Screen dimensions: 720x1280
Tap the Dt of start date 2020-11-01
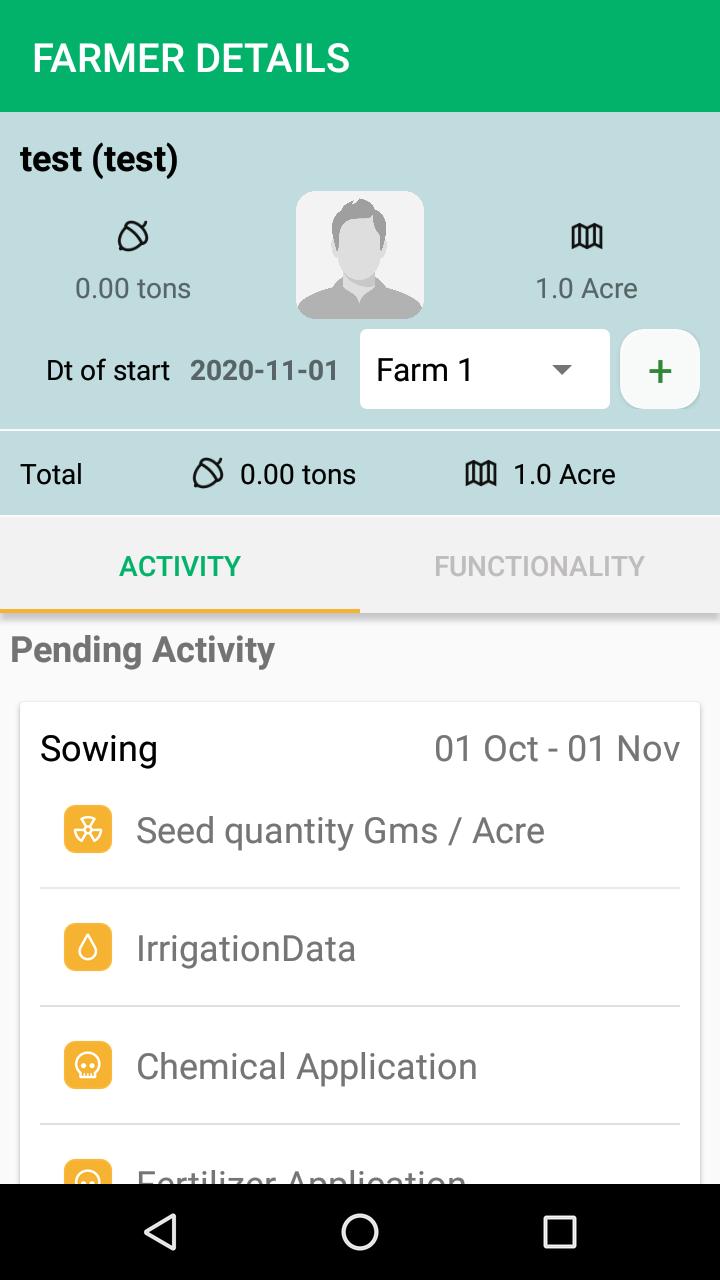[x=264, y=370]
